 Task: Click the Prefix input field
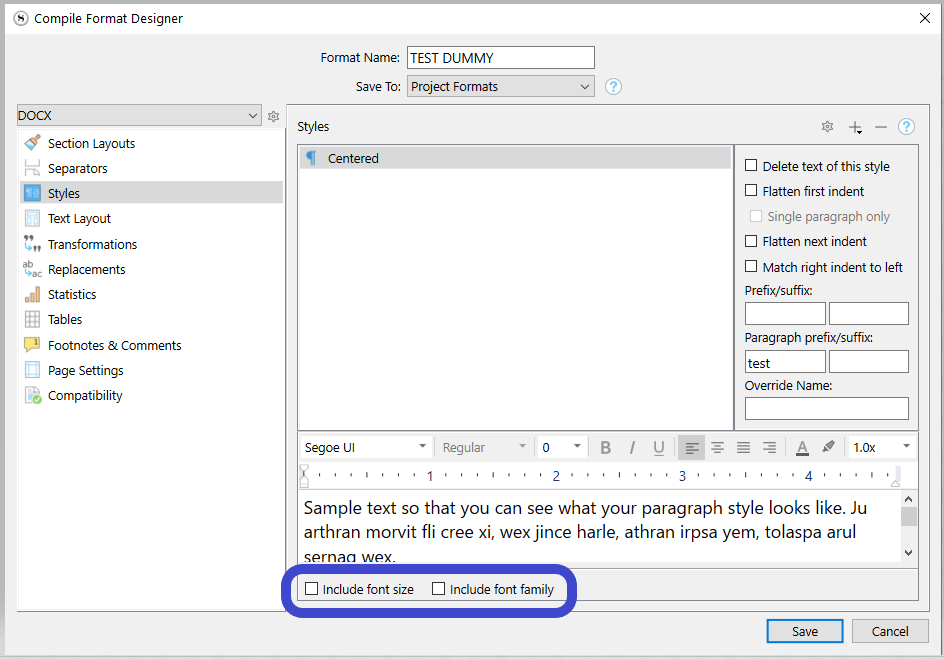(785, 313)
